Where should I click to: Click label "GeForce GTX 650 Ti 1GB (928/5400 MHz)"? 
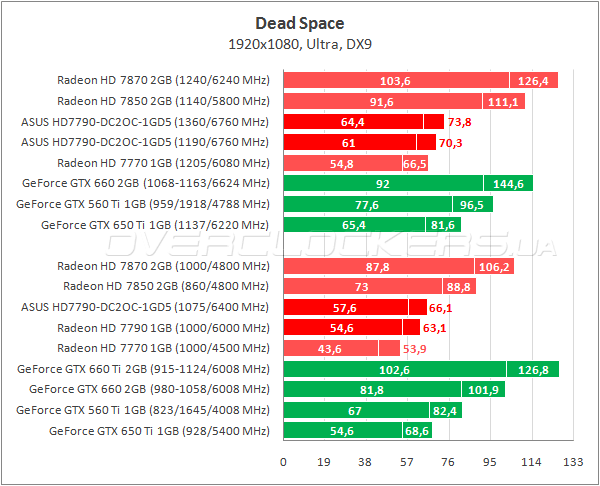click(159, 431)
